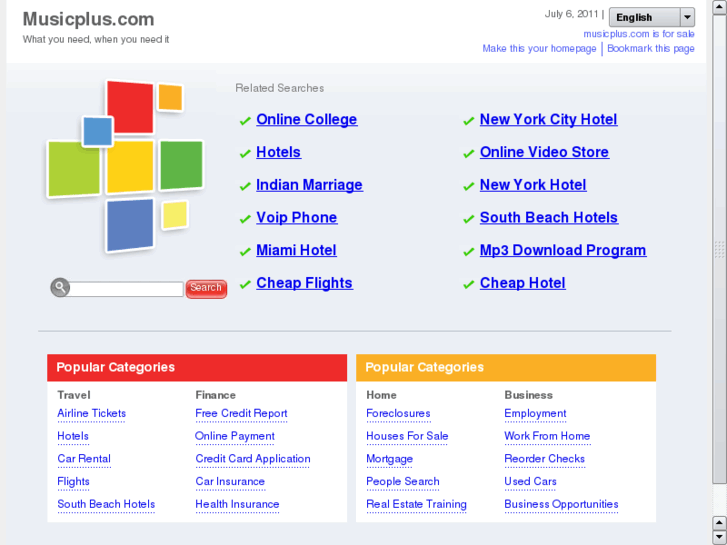This screenshot has width=727, height=545.
Task: Click the green checkmark beside Mp3 Download Program
Action: (x=468, y=252)
